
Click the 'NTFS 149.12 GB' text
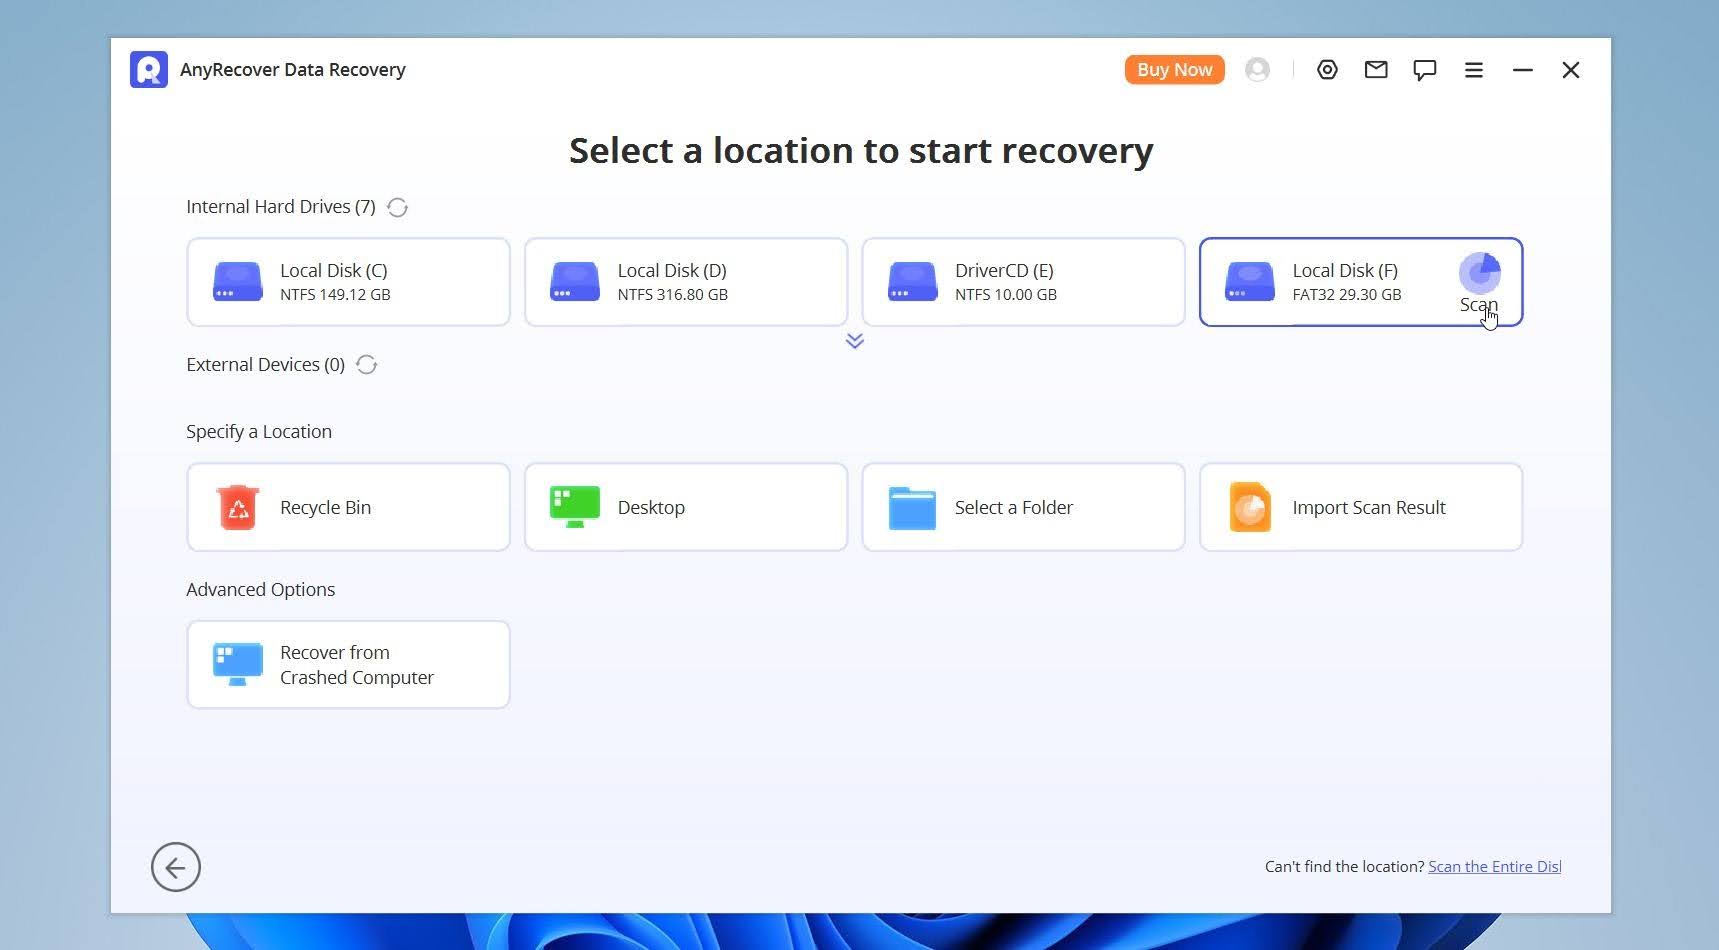point(335,295)
